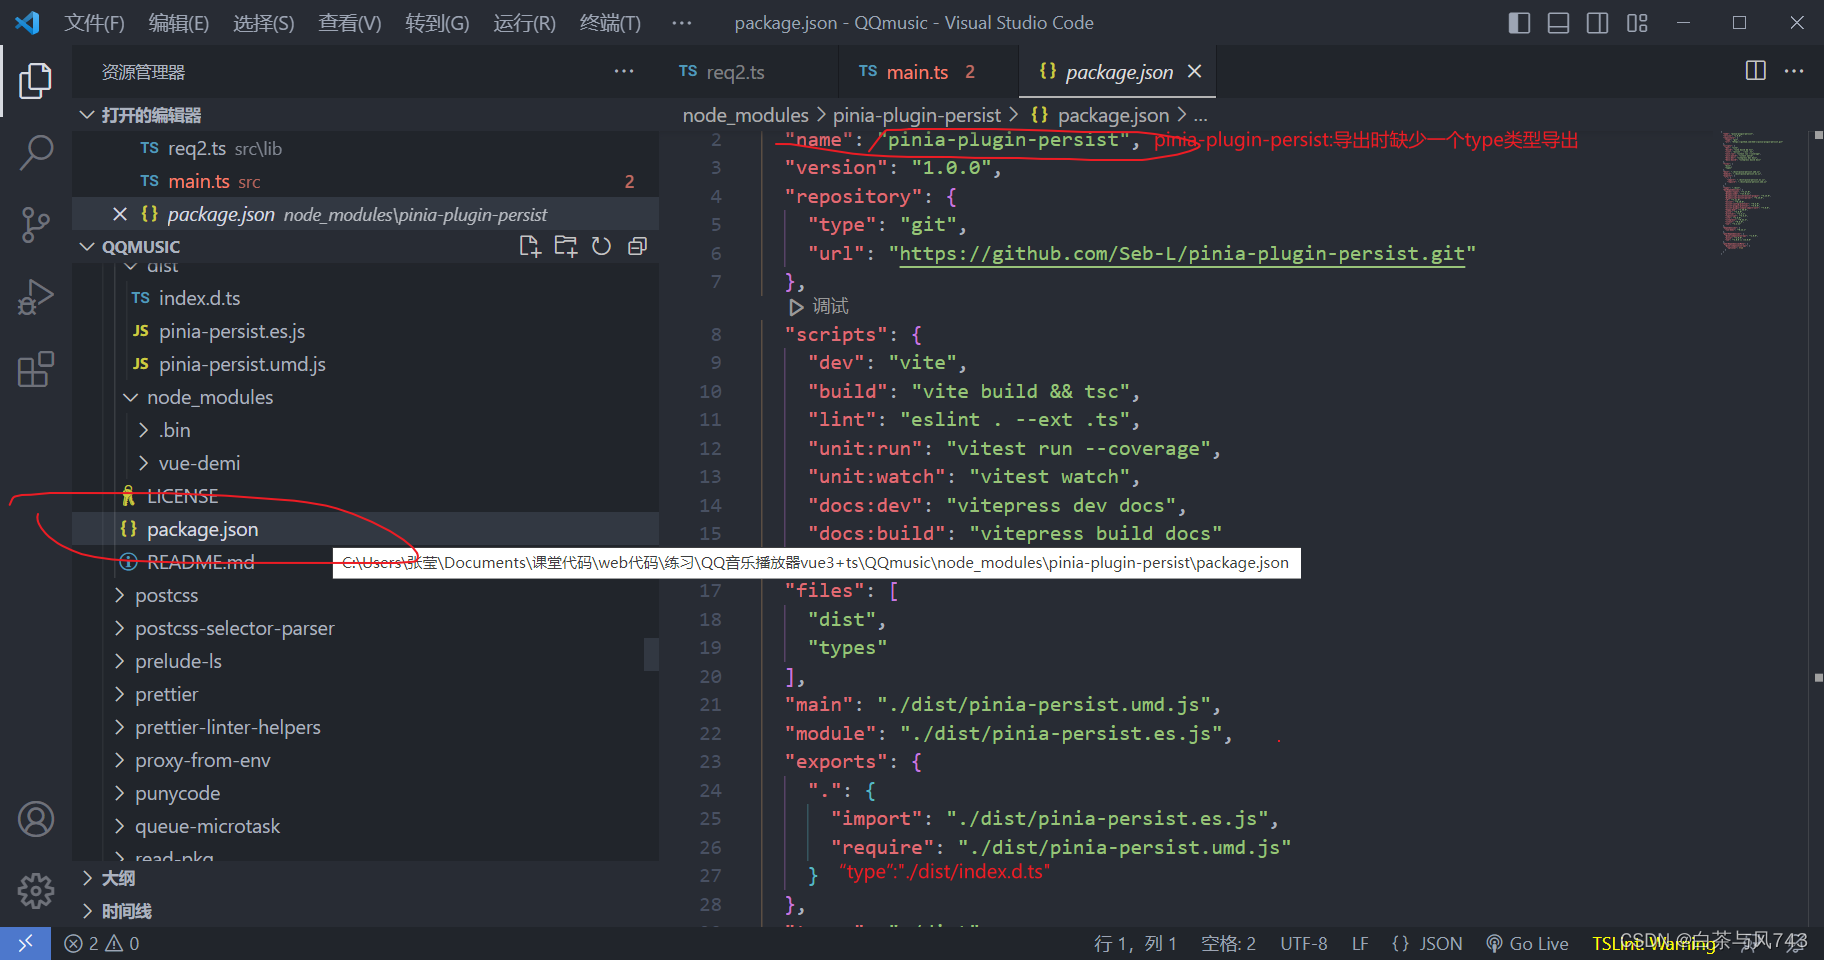1824x960 pixels.
Task: Collapse all folders in Explorer
Action: point(637,245)
